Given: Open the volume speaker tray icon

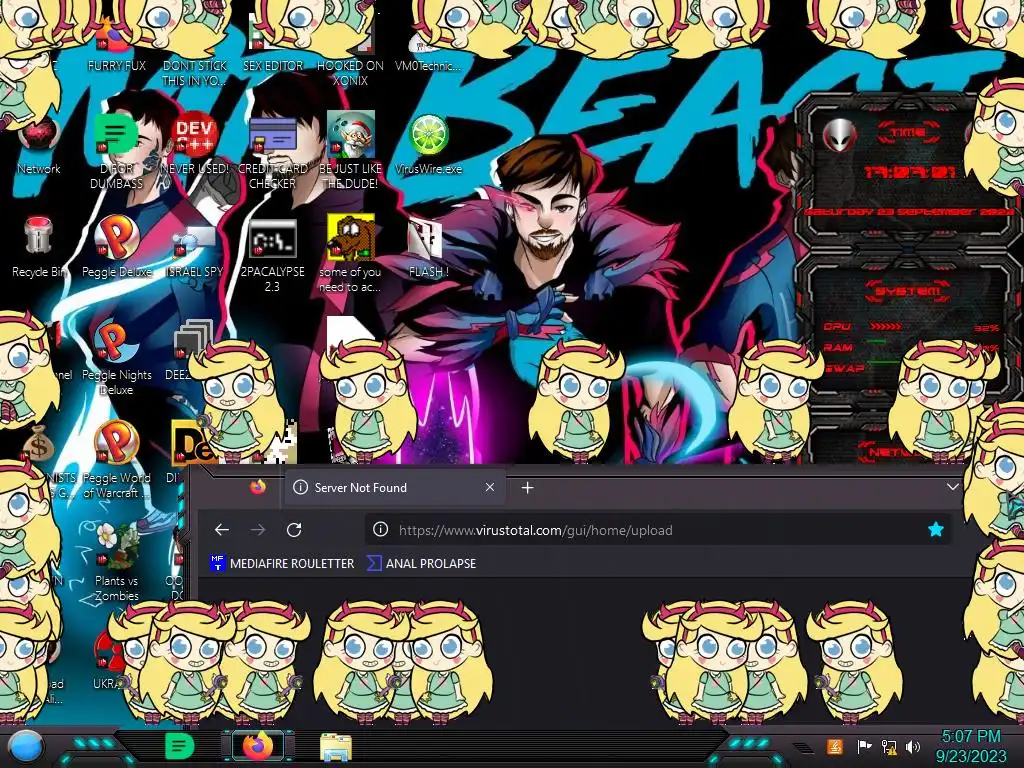Looking at the screenshot, I should tap(913, 746).
